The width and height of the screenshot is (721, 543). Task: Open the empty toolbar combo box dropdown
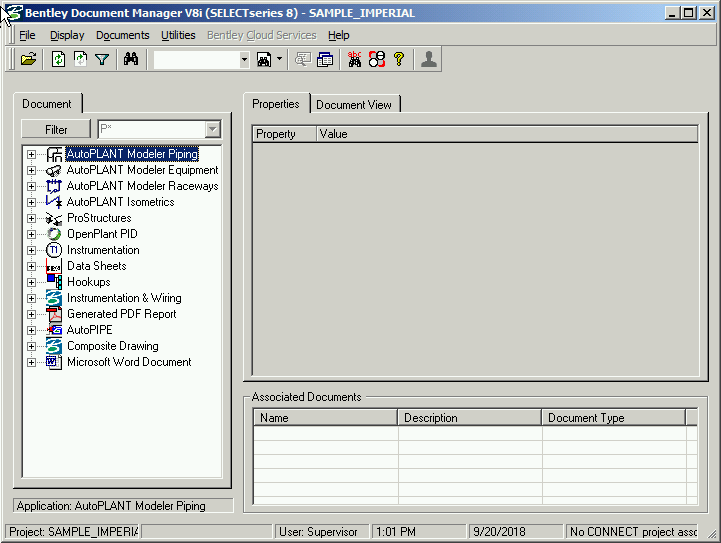tap(244, 60)
